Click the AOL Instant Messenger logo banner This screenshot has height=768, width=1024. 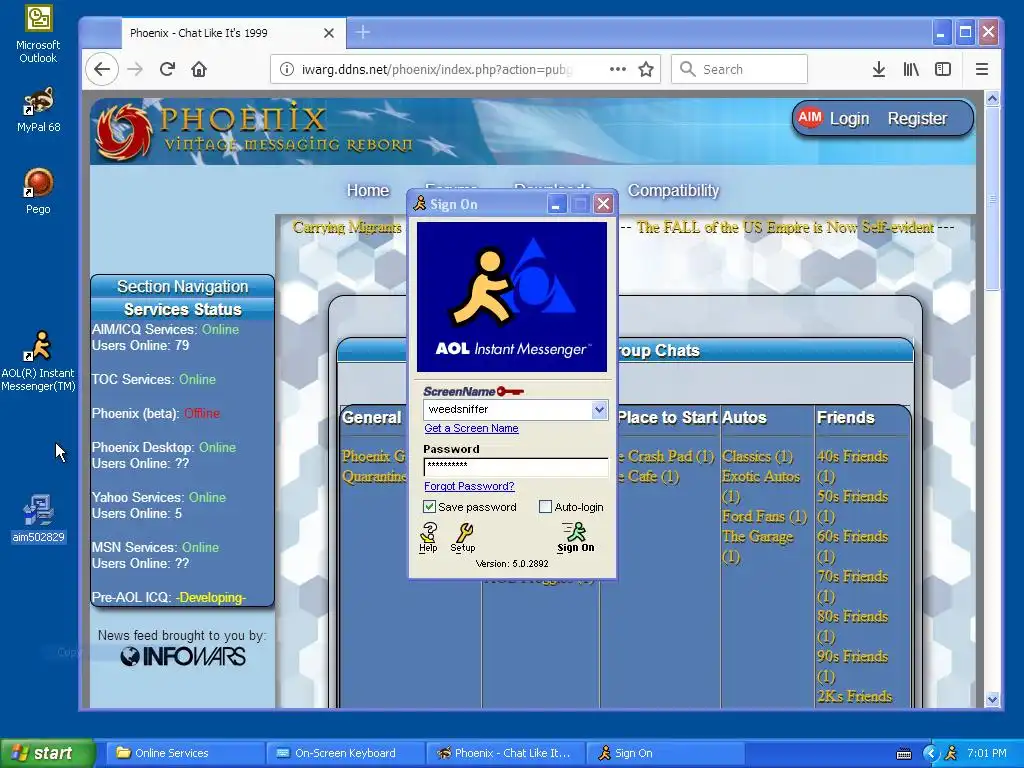point(512,297)
